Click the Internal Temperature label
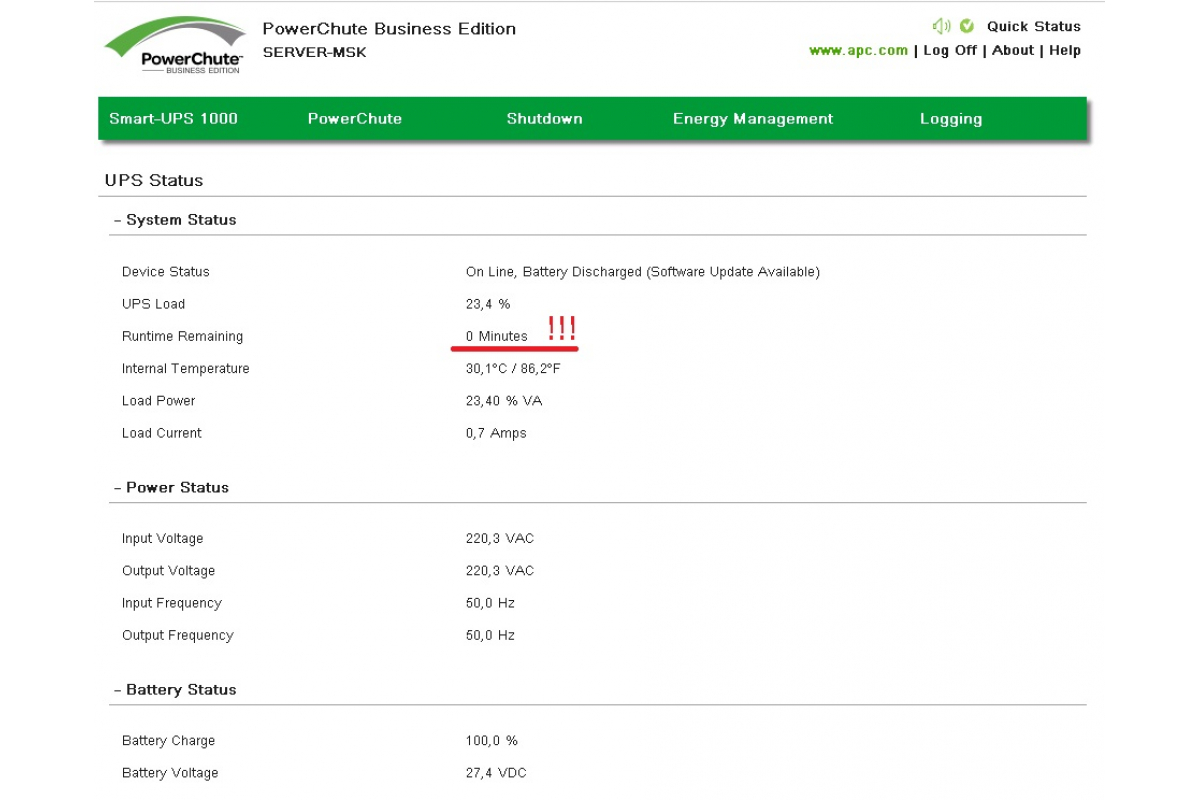This screenshot has width=1200, height=800. pos(186,369)
